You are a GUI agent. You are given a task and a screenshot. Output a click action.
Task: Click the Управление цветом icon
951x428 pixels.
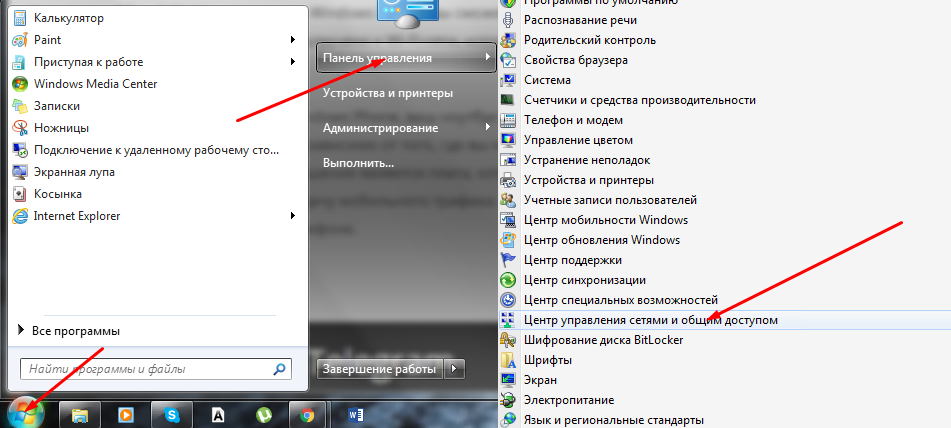[x=508, y=140]
